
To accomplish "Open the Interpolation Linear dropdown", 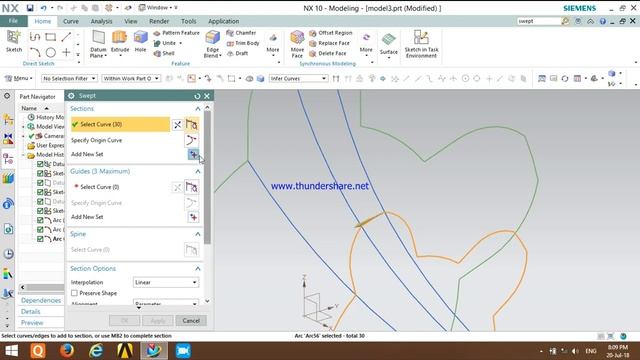I will [166, 282].
